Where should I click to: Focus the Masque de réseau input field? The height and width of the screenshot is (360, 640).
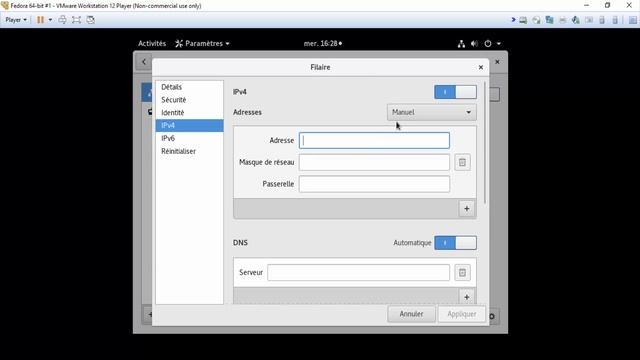pyautogui.click(x=374, y=162)
